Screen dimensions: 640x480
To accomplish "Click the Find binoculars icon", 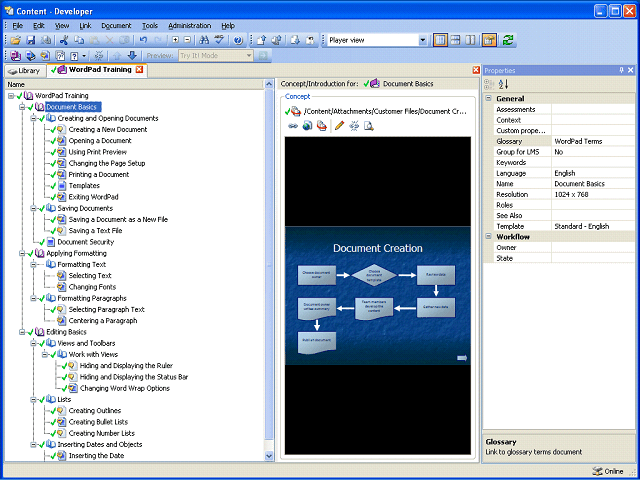I will coord(205,40).
